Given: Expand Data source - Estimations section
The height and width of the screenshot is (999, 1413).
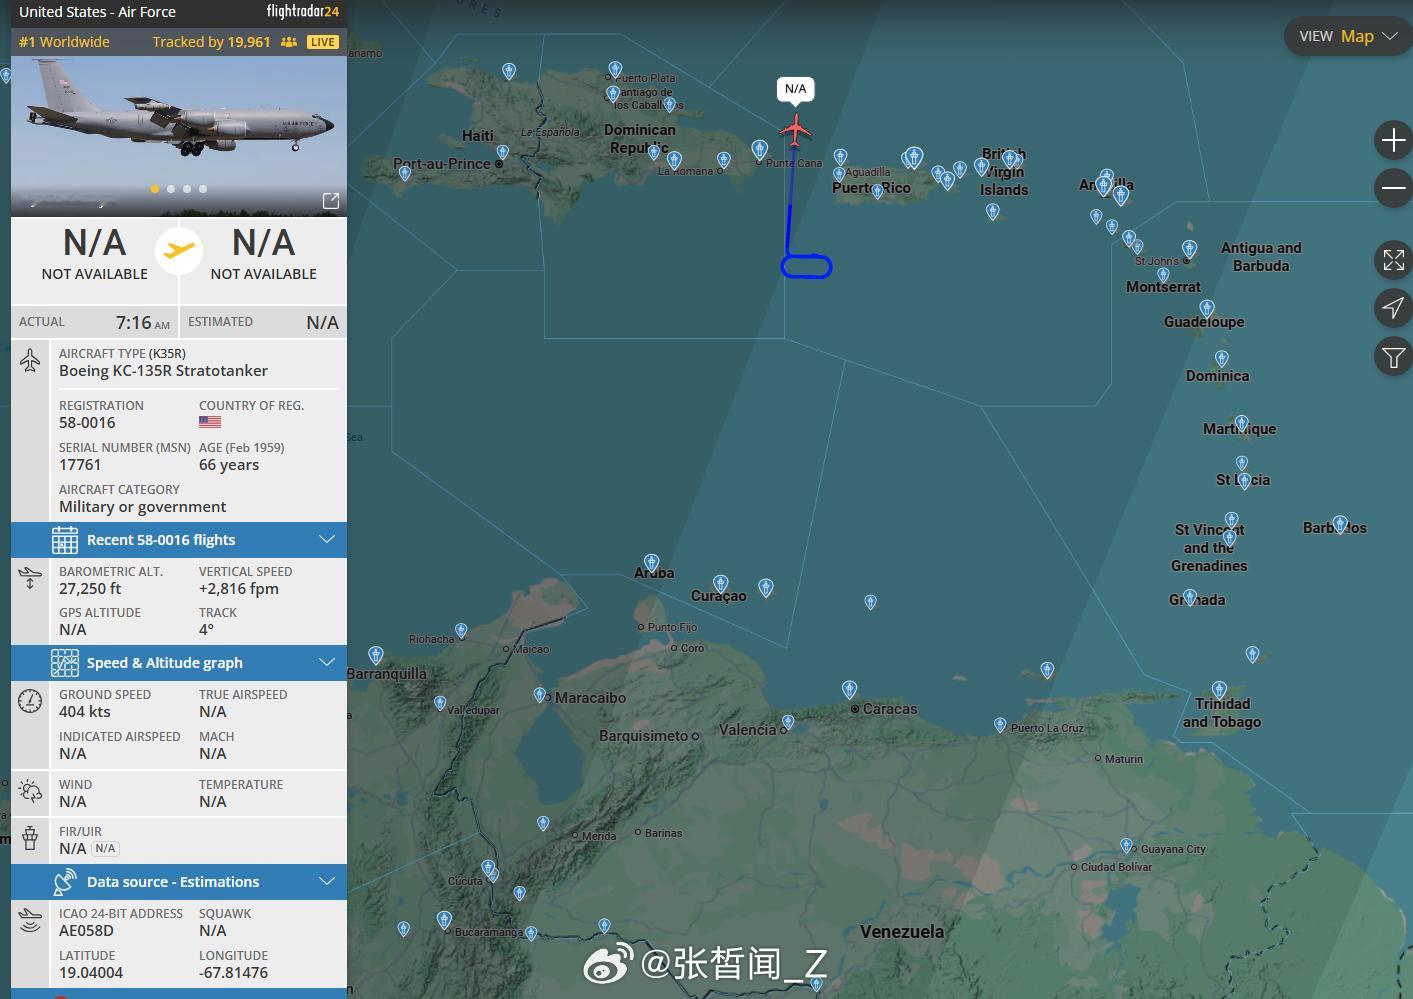Looking at the screenshot, I should point(179,882).
